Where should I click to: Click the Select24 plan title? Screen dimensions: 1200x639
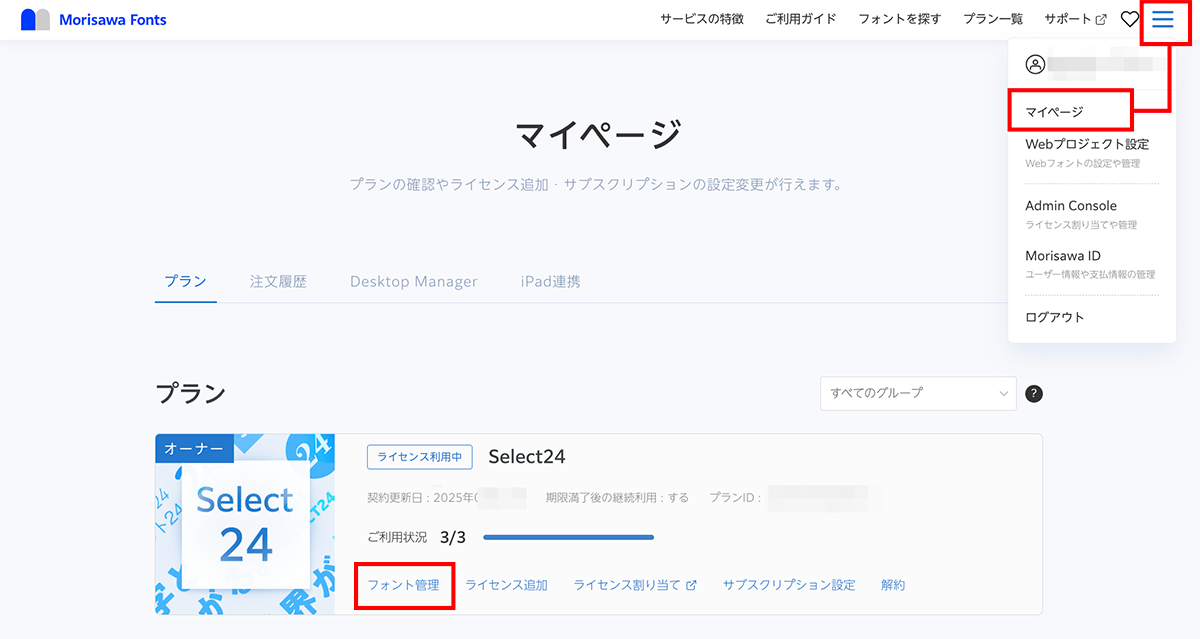(527, 457)
